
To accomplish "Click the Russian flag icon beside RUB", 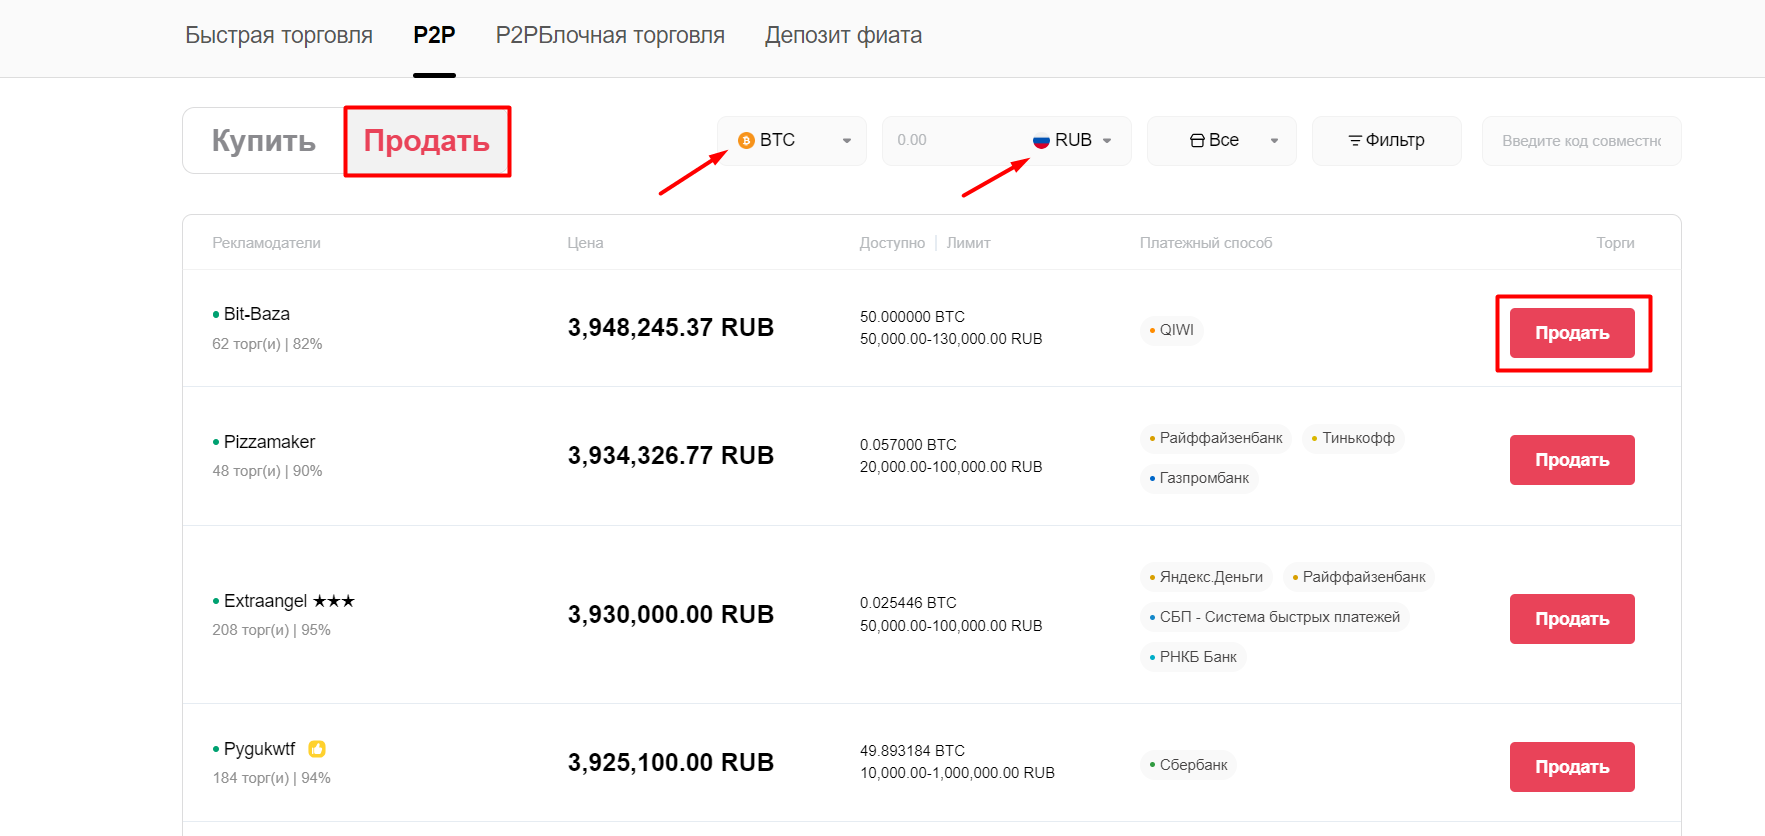I will [x=1041, y=141].
